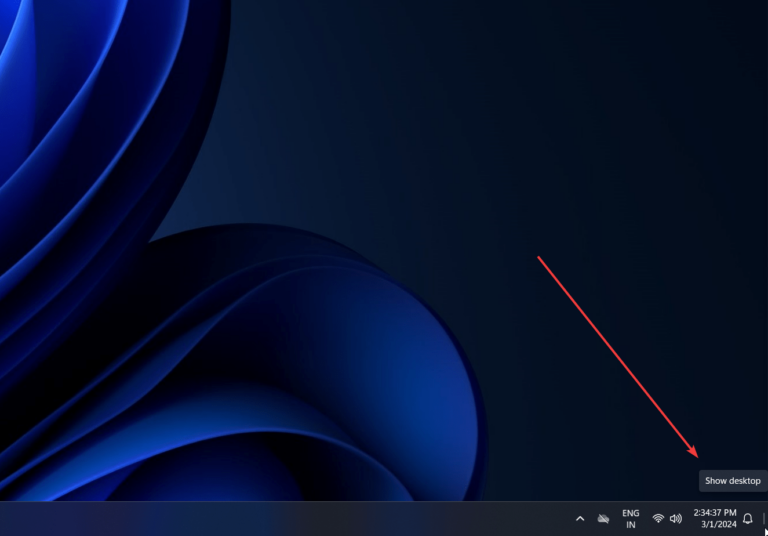Expand the hidden icons tray chevron
The height and width of the screenshot is (536, 768).
[x=580, y=518]
